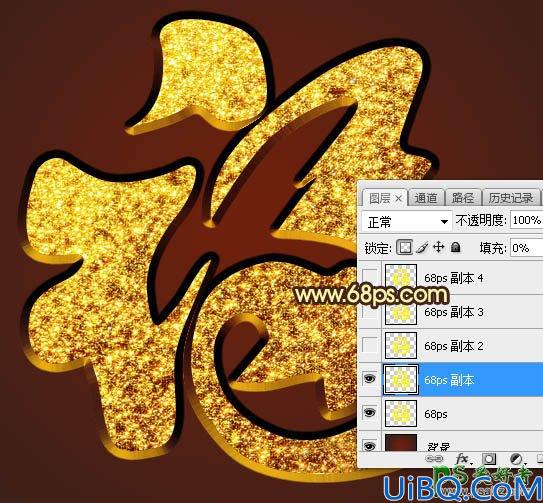Click the 68ps 副本 layer thumbnail
Viewport: 543px width, 503px height.
coord(401,379)
